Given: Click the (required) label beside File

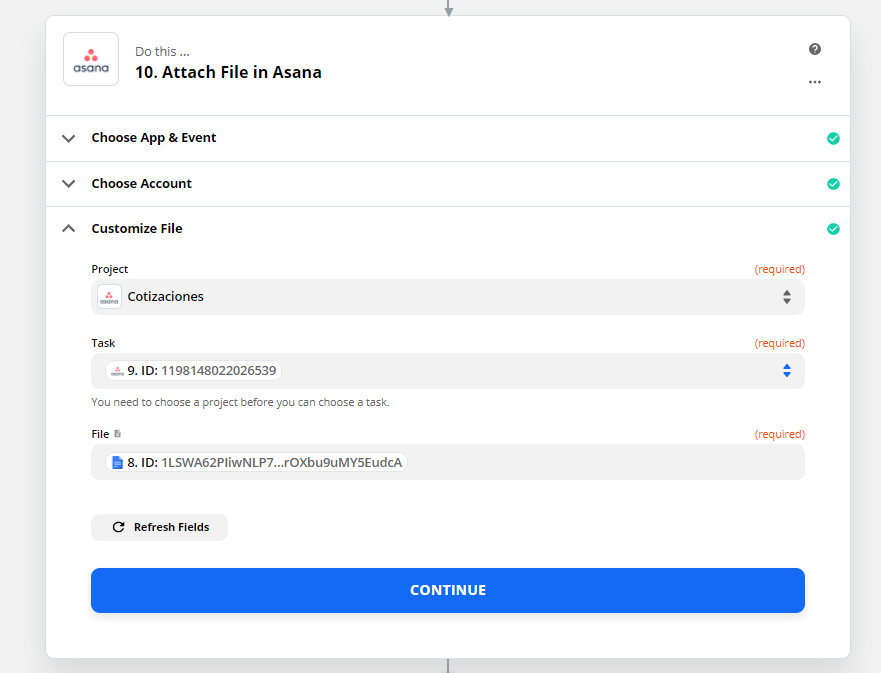Looking at the screenshot, I should point(779,434).
